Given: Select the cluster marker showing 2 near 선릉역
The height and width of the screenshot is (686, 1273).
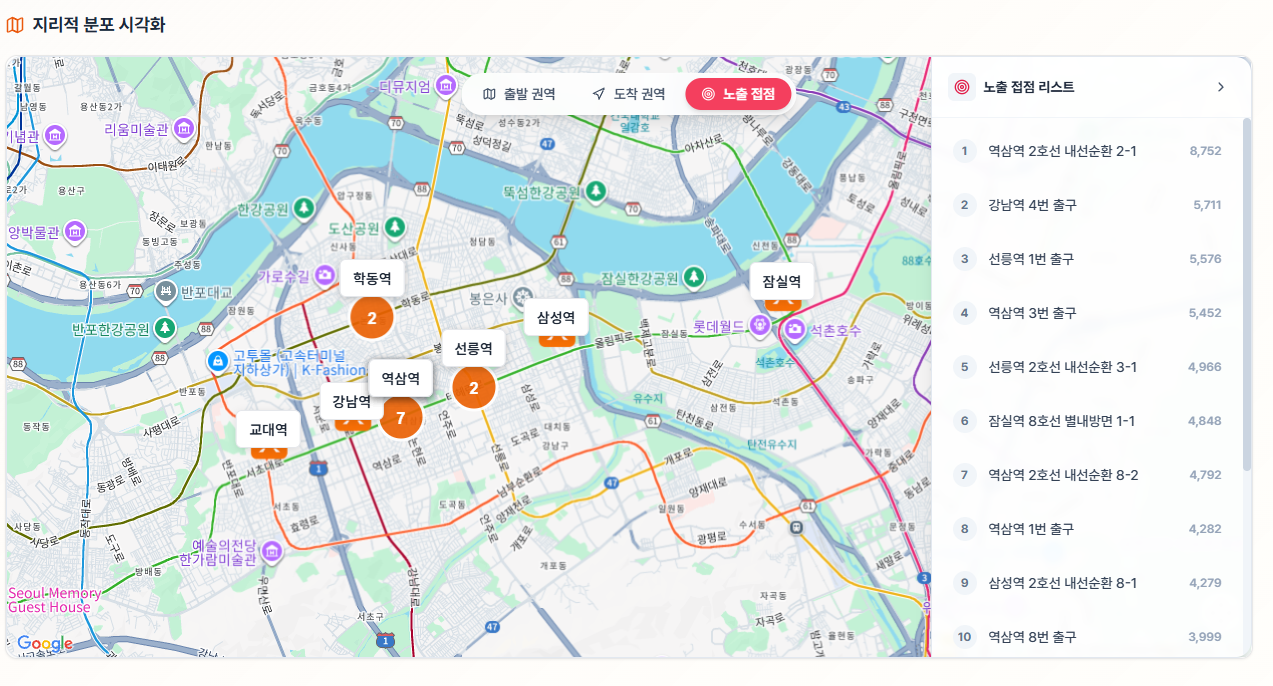Looking at the screenshot, I should (474, 387).
